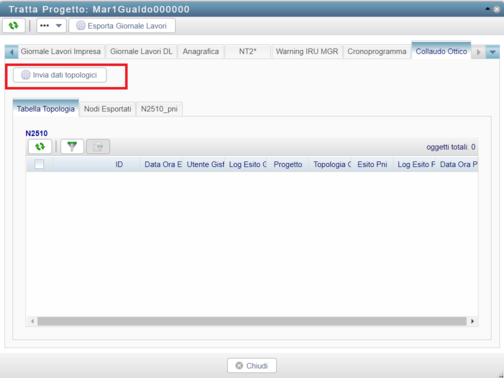The image size is (504, 378).
Task: Open the Giornale Lavori DL tab
Action: [141, 52]
